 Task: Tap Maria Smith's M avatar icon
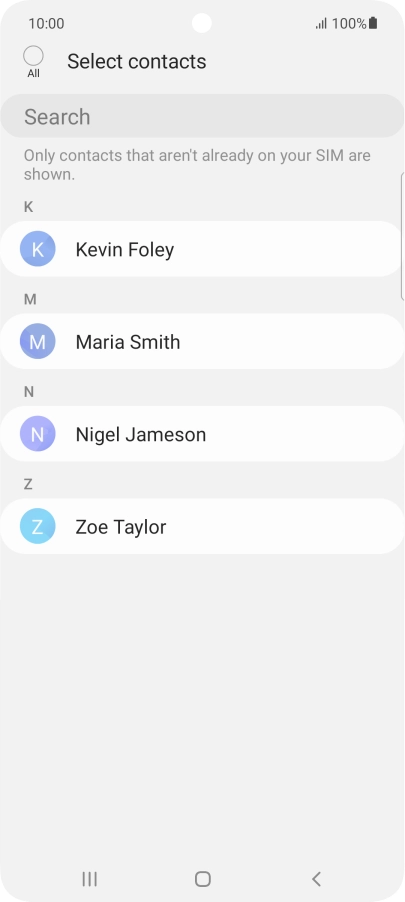tap(37, 342)
